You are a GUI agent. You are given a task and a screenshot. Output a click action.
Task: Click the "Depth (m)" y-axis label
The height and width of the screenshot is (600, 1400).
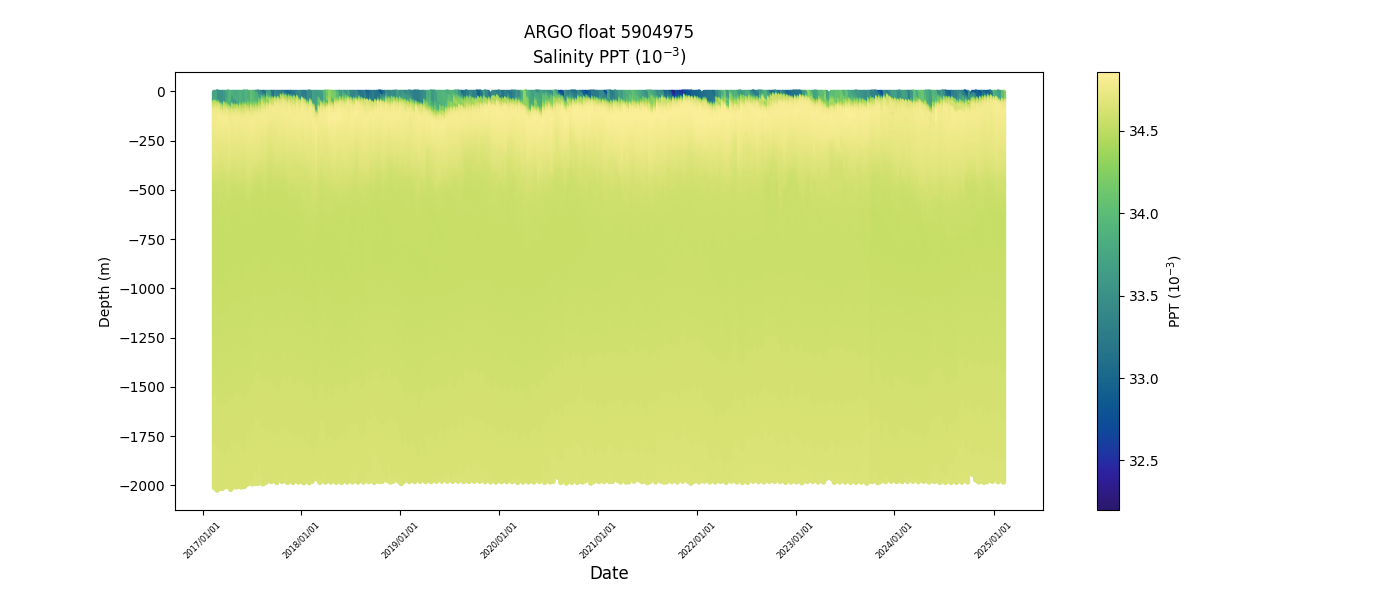point(105,291)
